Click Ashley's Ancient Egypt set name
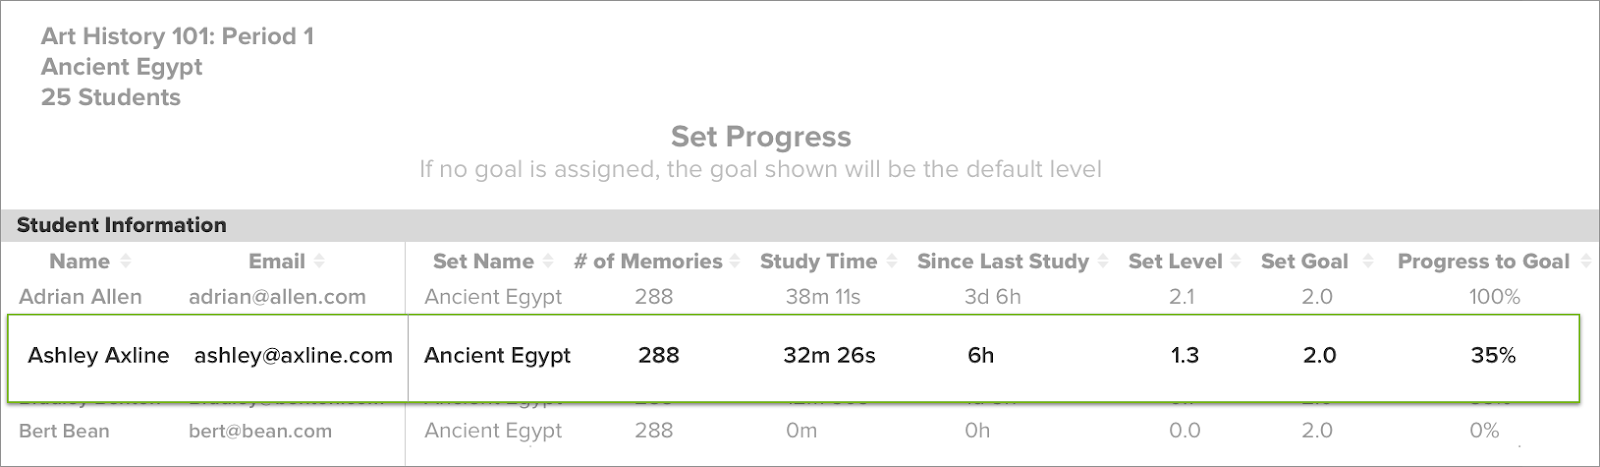The height and width of the screenshot is (467, 1600). click(x=497, y=356)
